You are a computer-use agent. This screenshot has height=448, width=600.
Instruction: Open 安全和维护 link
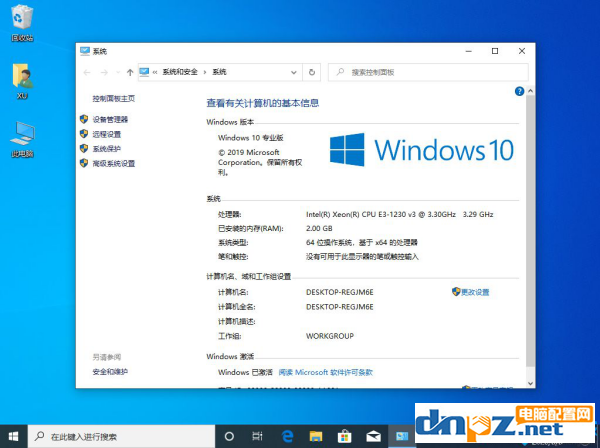110,372
